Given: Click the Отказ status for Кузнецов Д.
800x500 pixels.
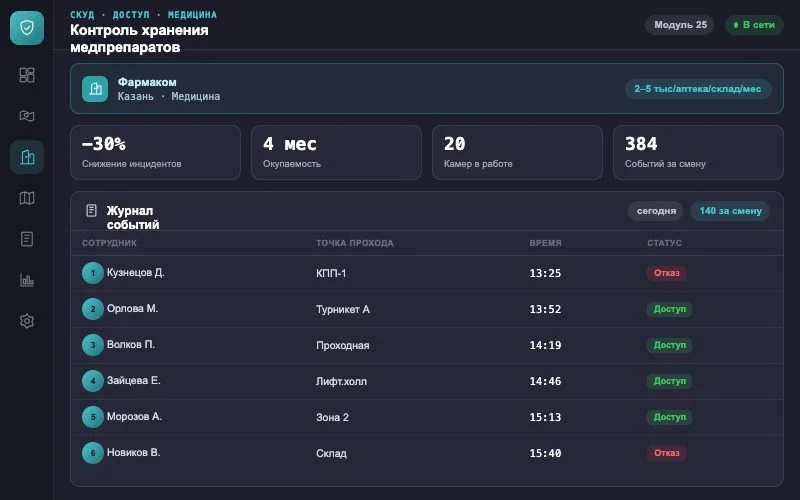Looking at the screenshot, I should click(x=666, y=273).
